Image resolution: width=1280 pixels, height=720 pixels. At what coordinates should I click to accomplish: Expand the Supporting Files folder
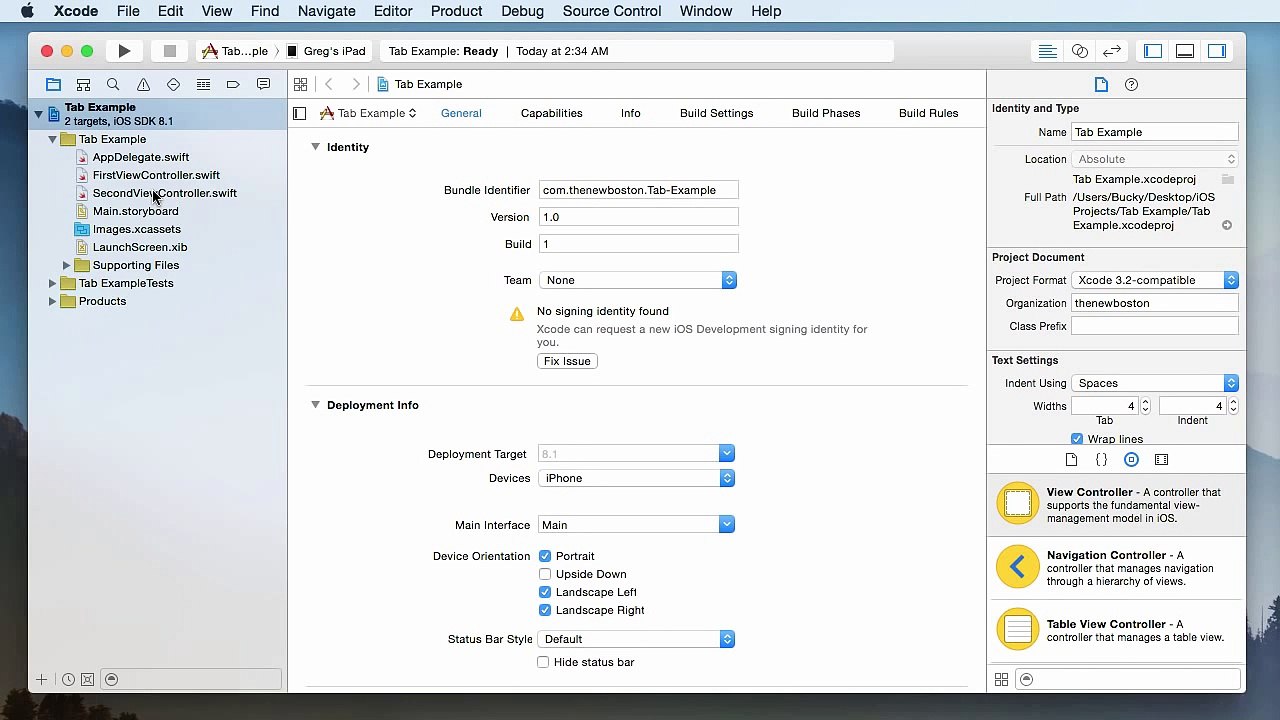66,265
